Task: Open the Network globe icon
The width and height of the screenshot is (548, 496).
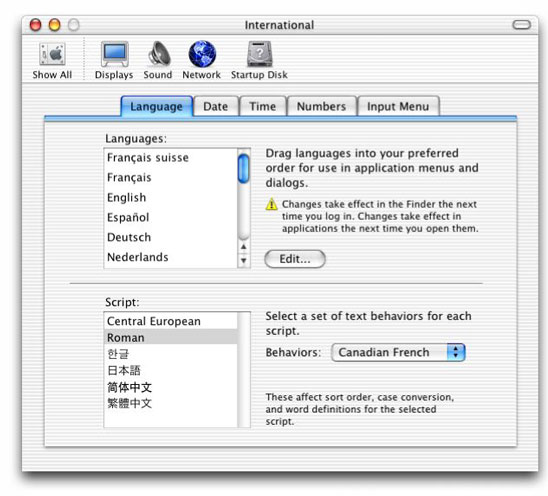Action: (202, 54)
